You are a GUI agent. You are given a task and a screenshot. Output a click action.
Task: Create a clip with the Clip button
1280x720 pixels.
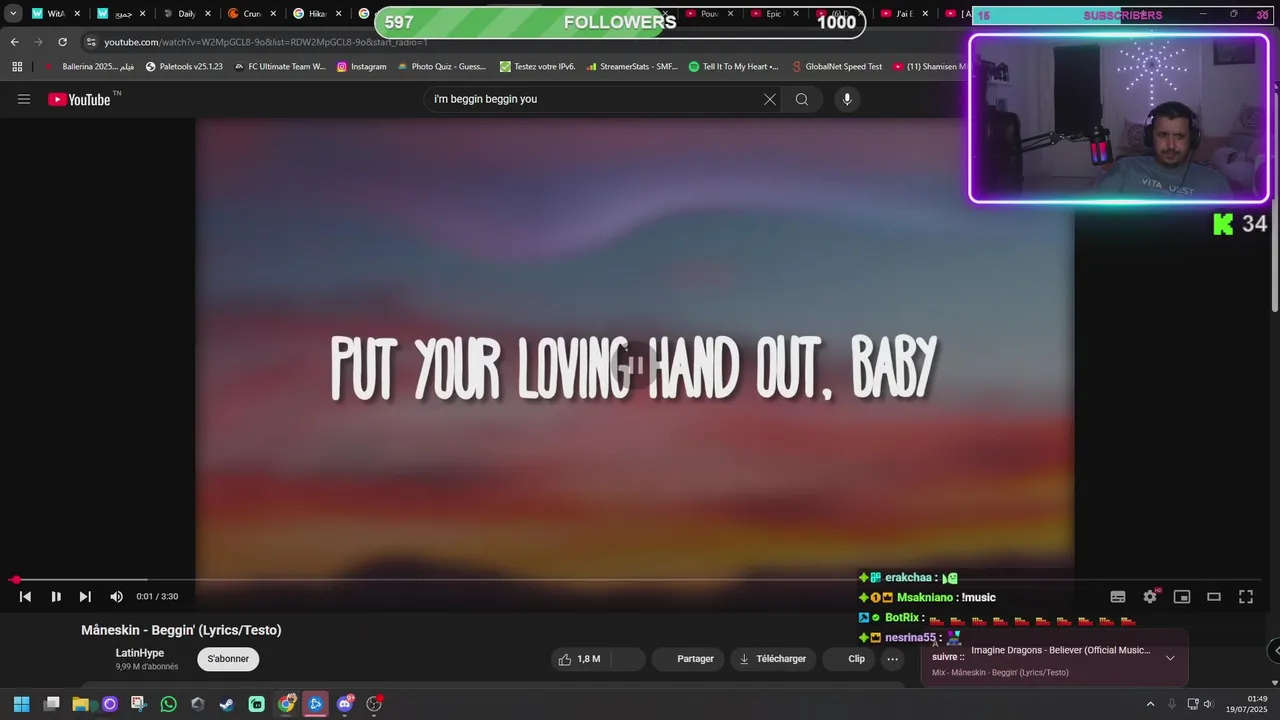[x=850, y=659]
